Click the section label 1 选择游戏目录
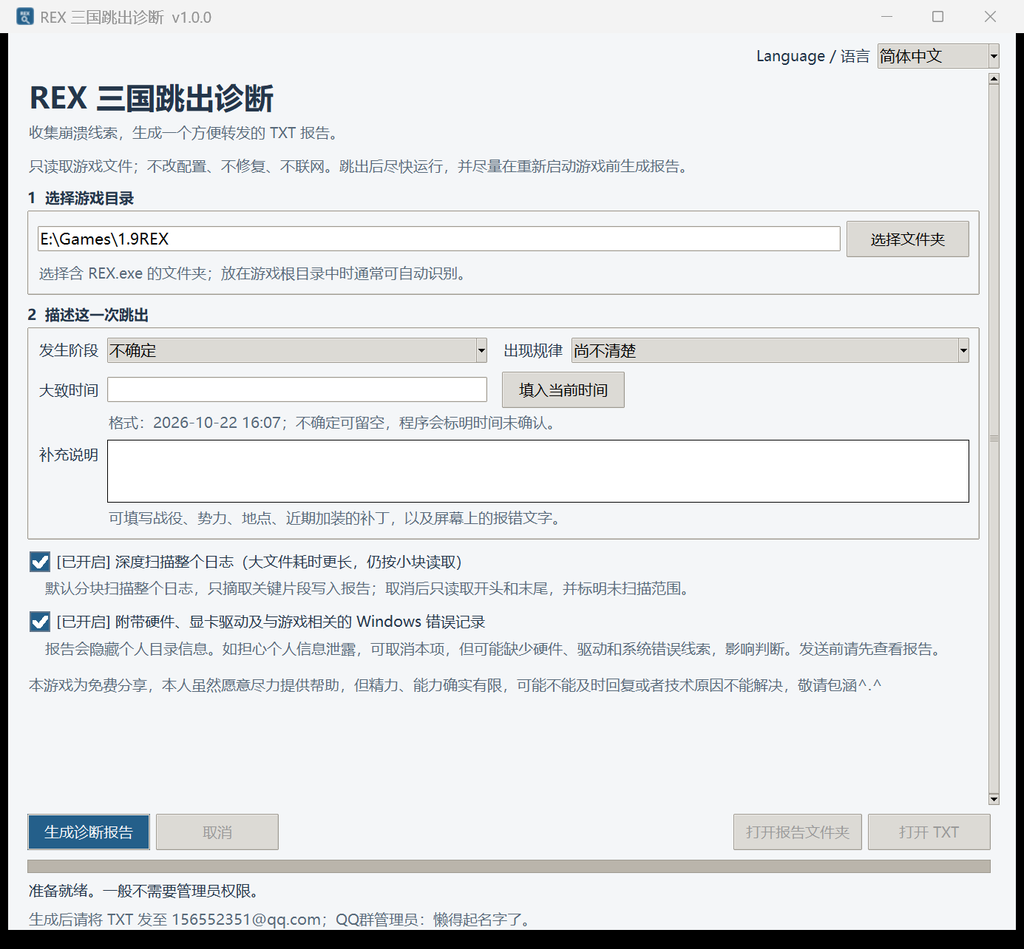The width and height of the screenshot is (1024, 949). pos(81,198)
